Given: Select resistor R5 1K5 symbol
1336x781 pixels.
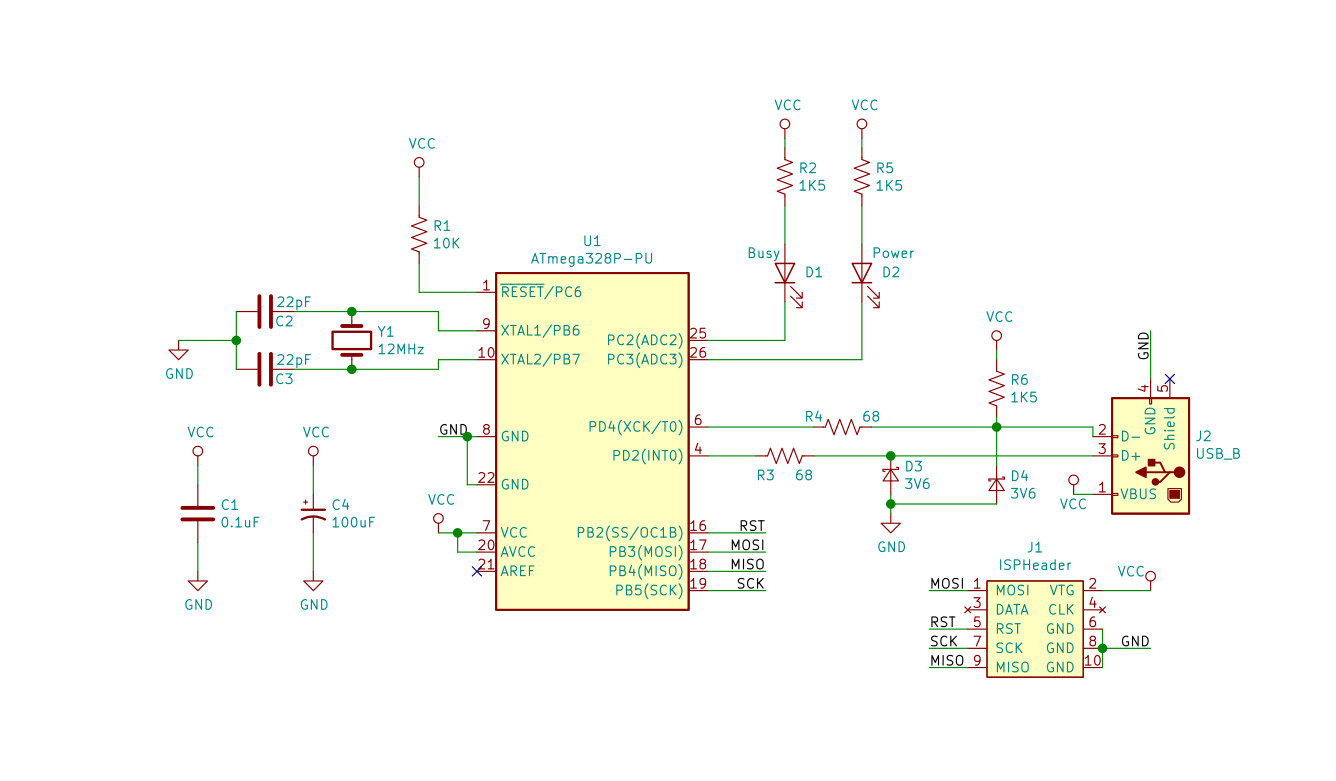Looking at the screenshot, I should click(862, 178).
